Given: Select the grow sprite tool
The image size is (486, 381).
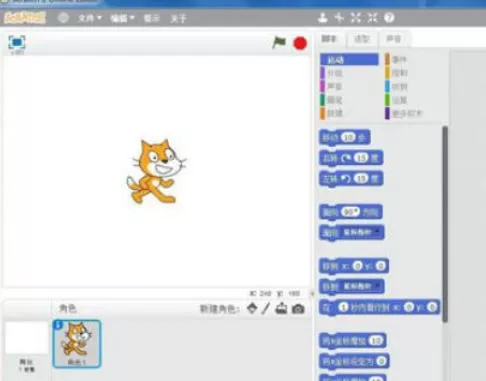Looking at the screenshot, I should 356,18.
